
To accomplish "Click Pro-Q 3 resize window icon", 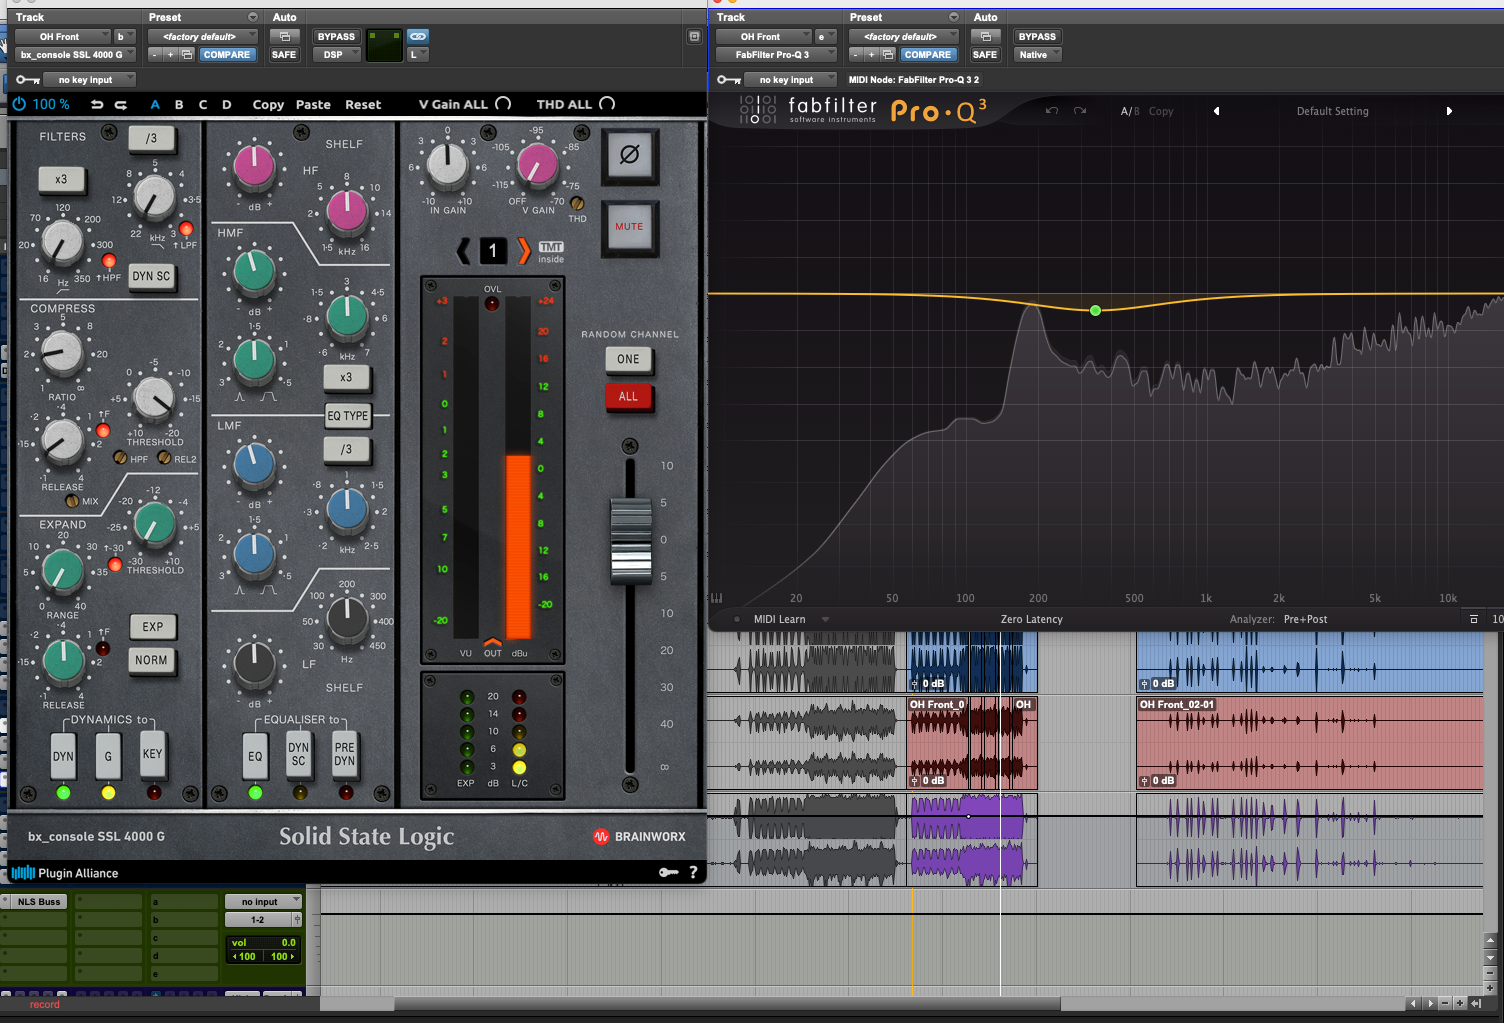I will coord(1473,619).
